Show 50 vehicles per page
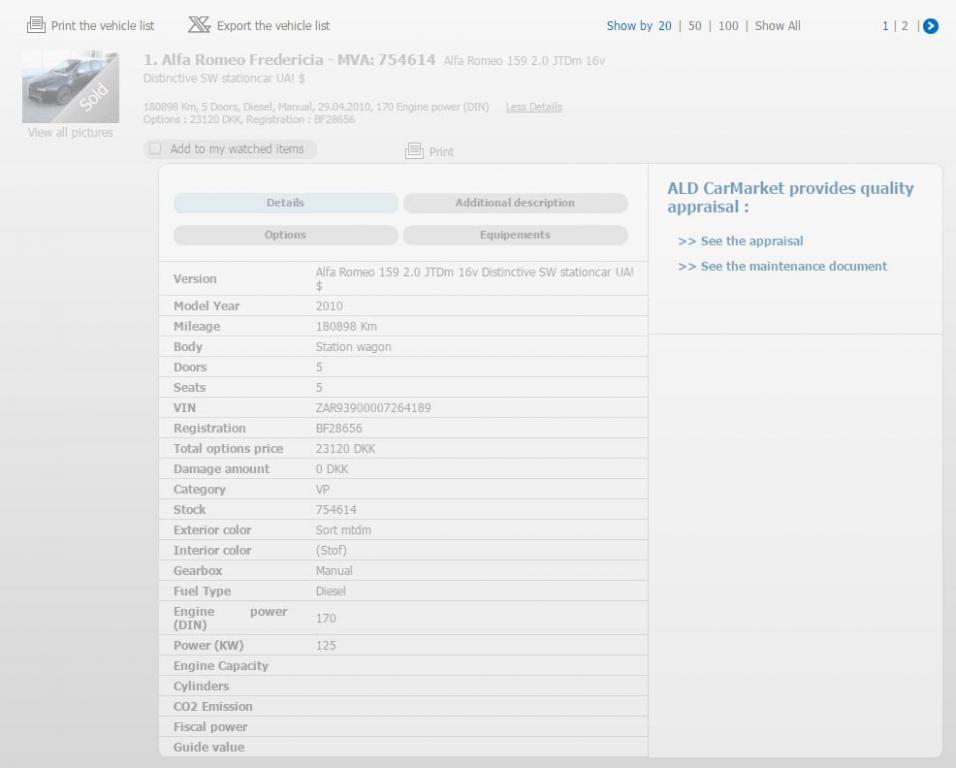 (x=694, y=26)
